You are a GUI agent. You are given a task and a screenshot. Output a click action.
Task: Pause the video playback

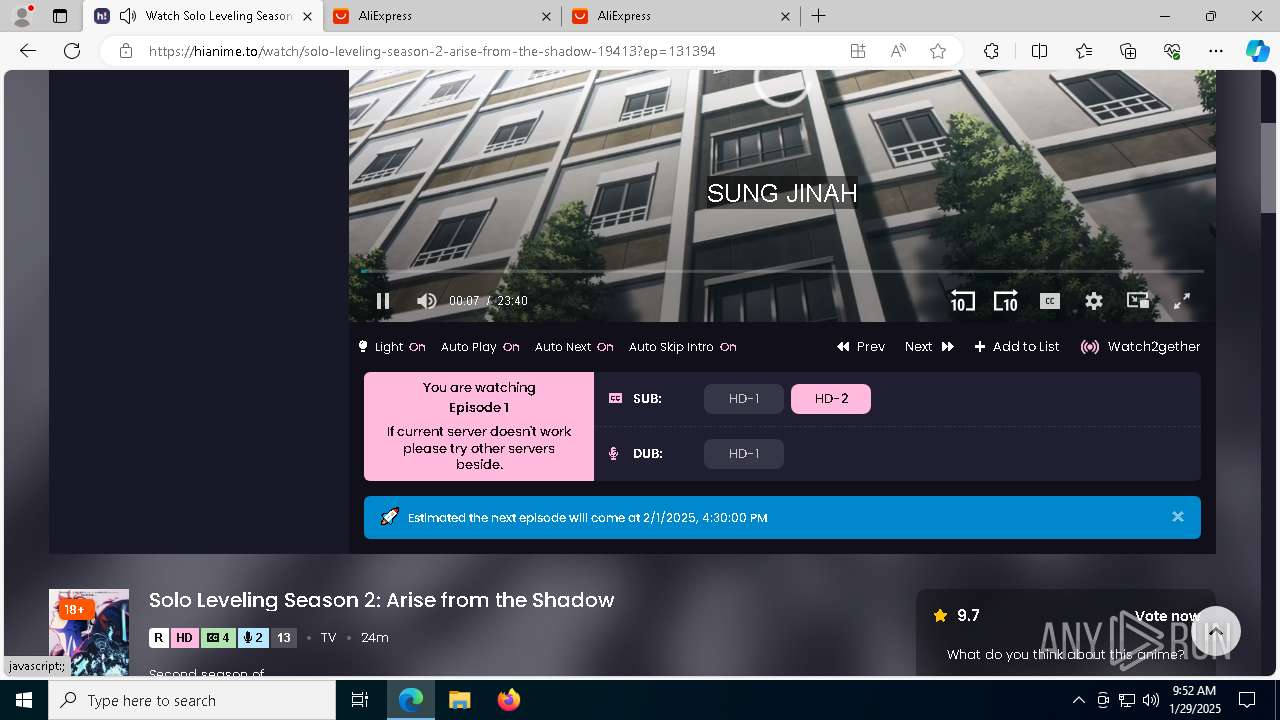coord(383,301)
